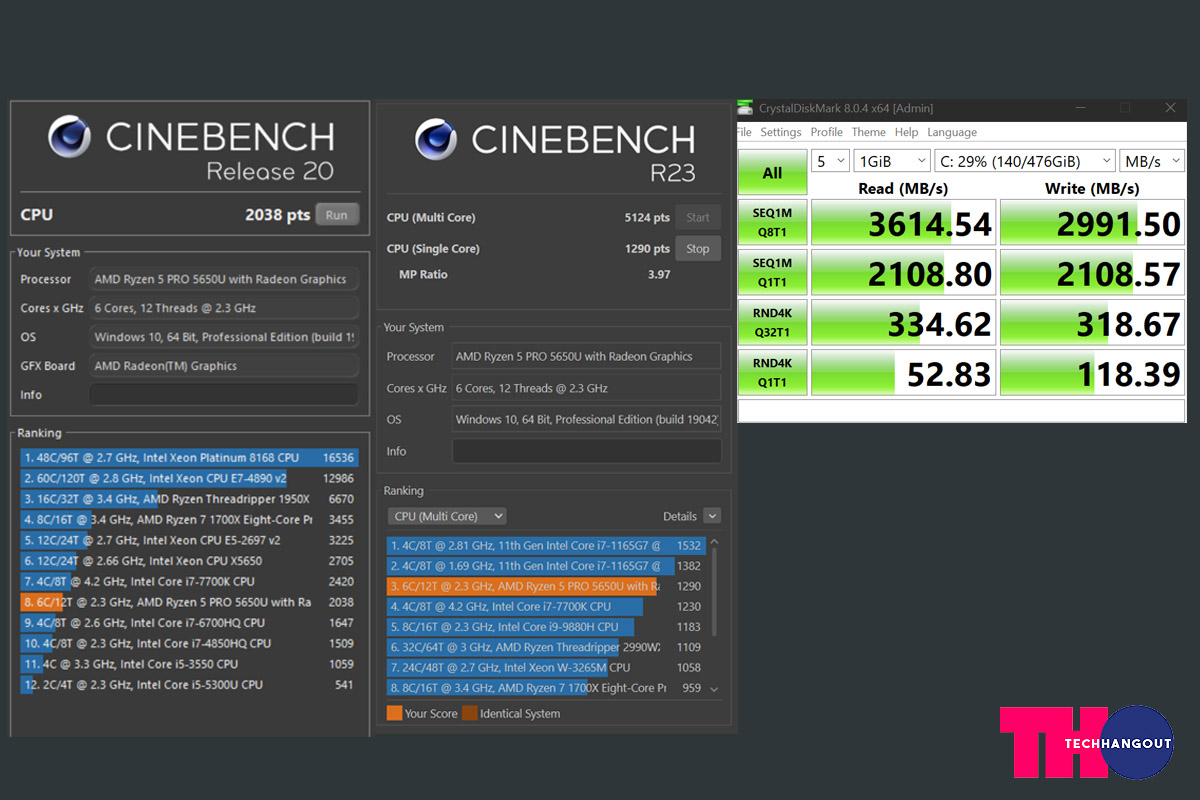The image size is (1200, 800).
Task: Stop the CPU (Single Core) test
Action: point(698,248)
